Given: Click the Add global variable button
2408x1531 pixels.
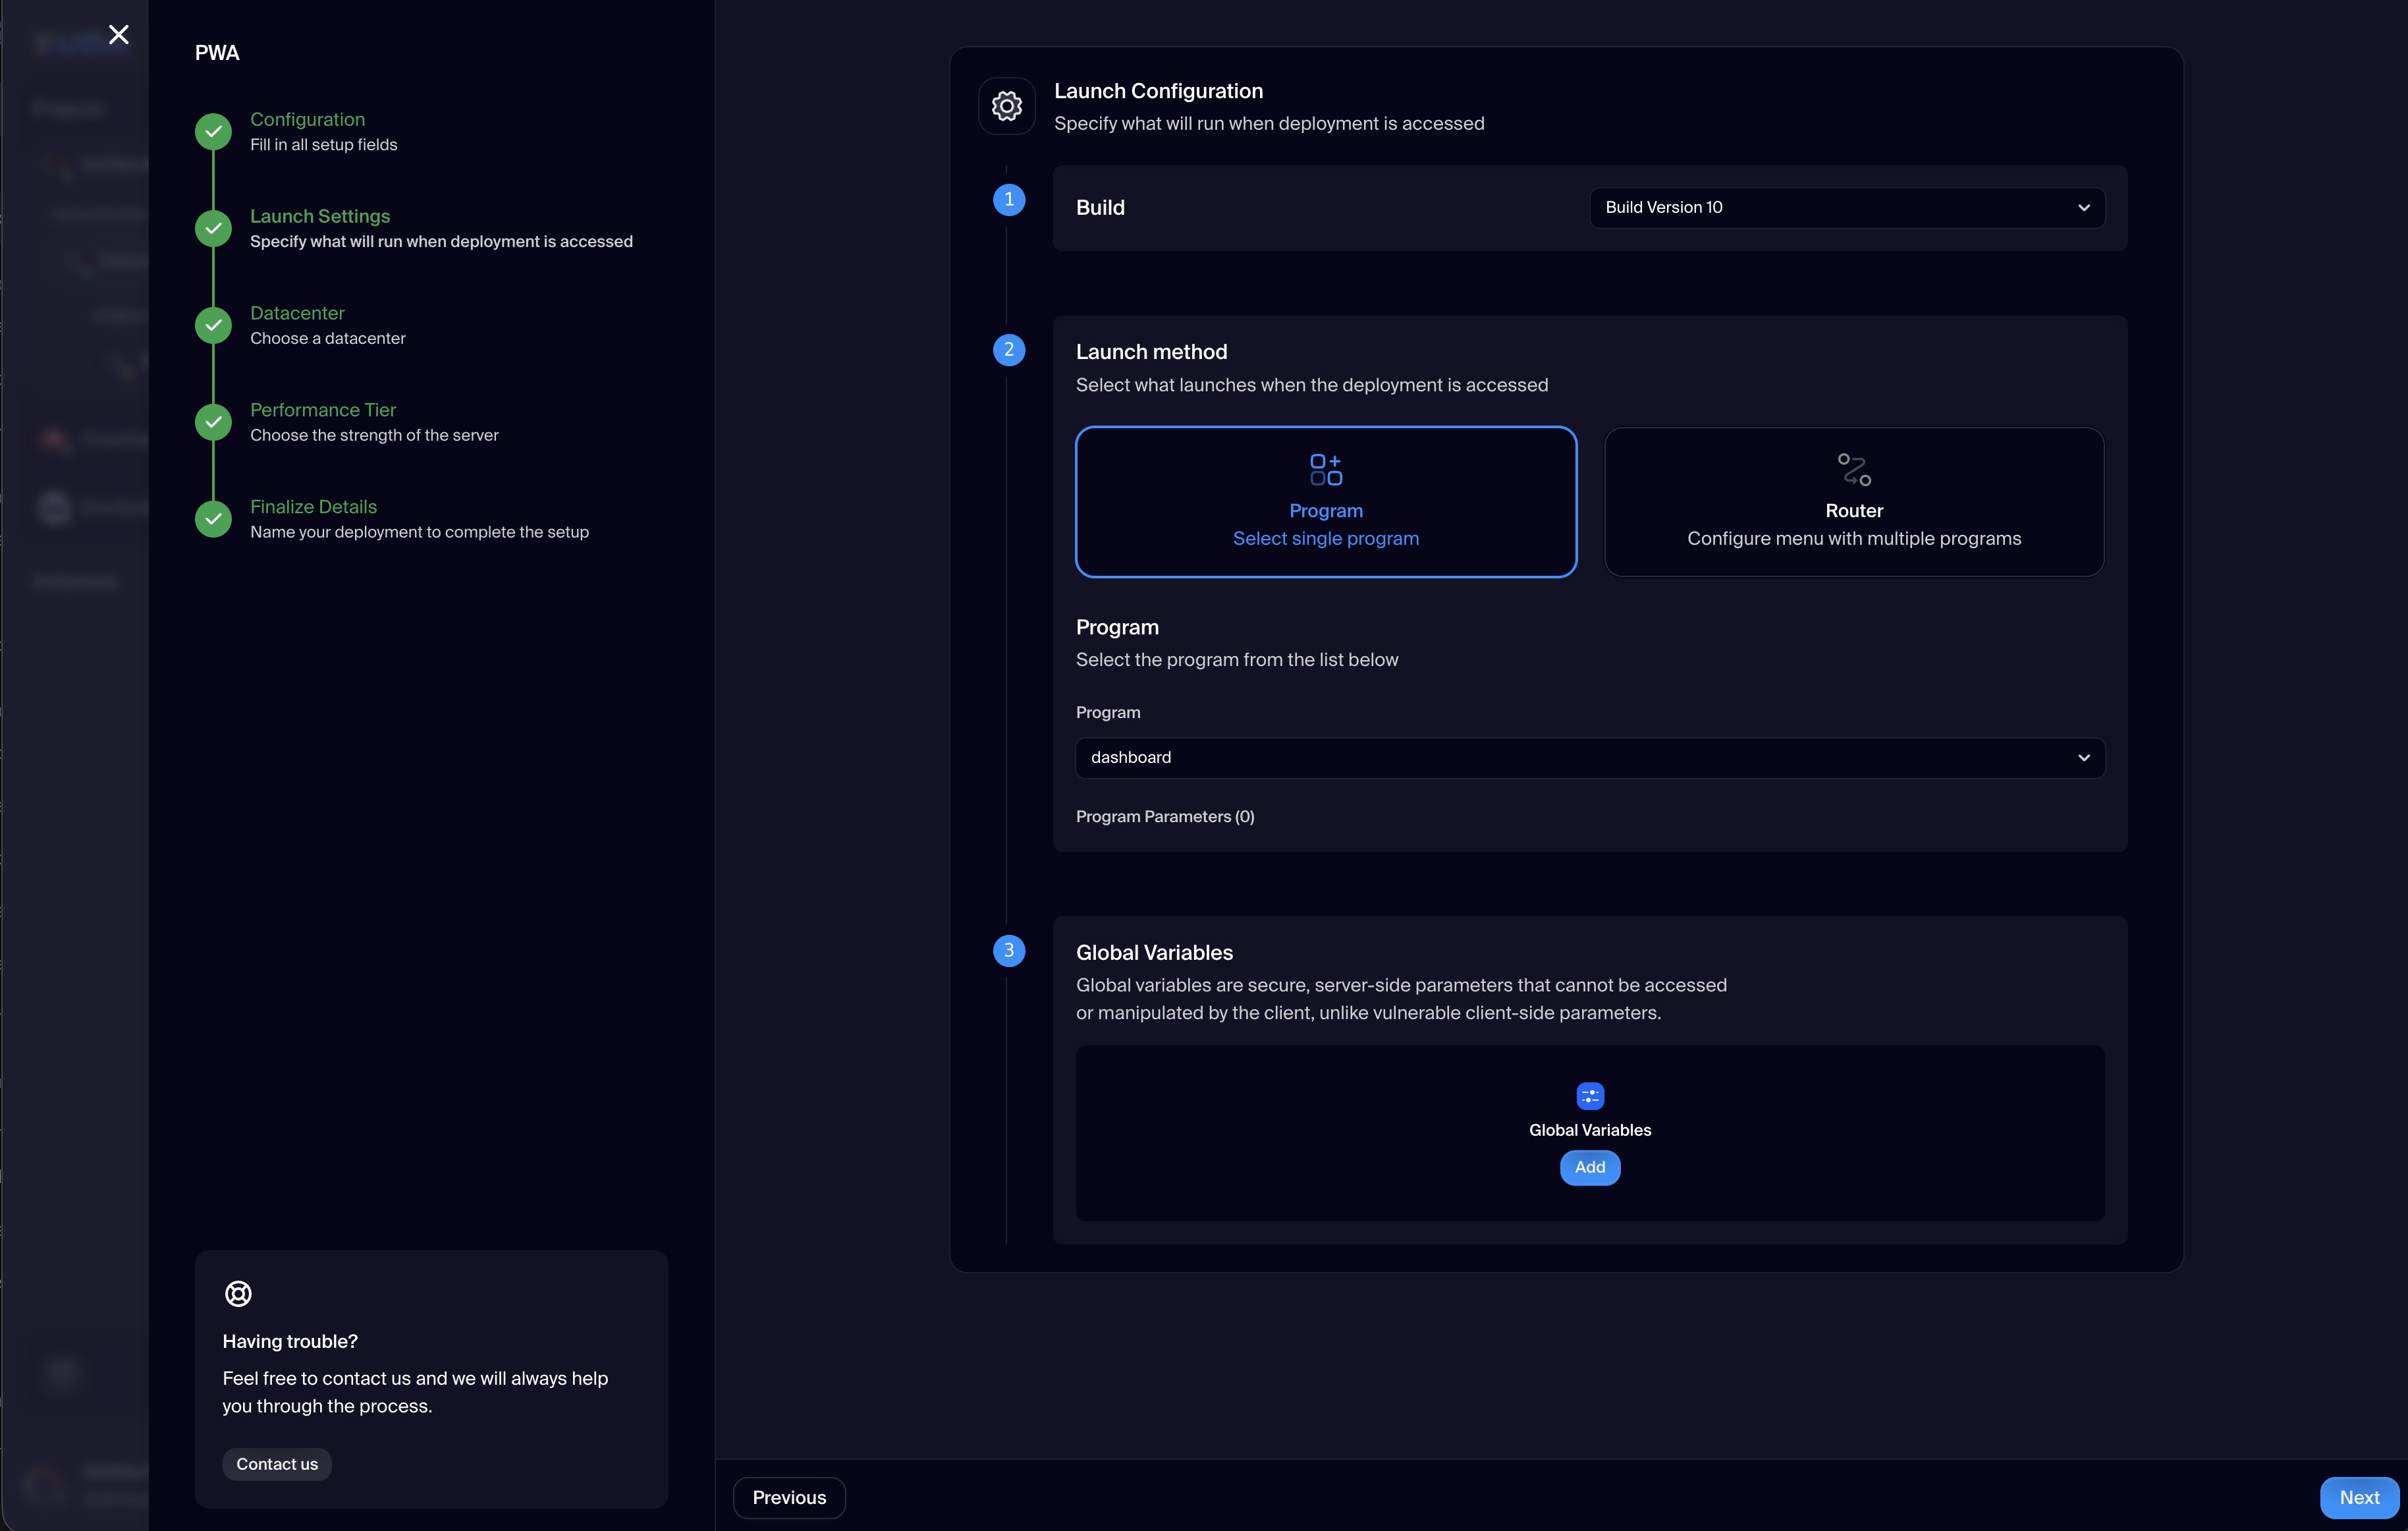Looking at the screenshot, I should [x=1589, y=1167].
